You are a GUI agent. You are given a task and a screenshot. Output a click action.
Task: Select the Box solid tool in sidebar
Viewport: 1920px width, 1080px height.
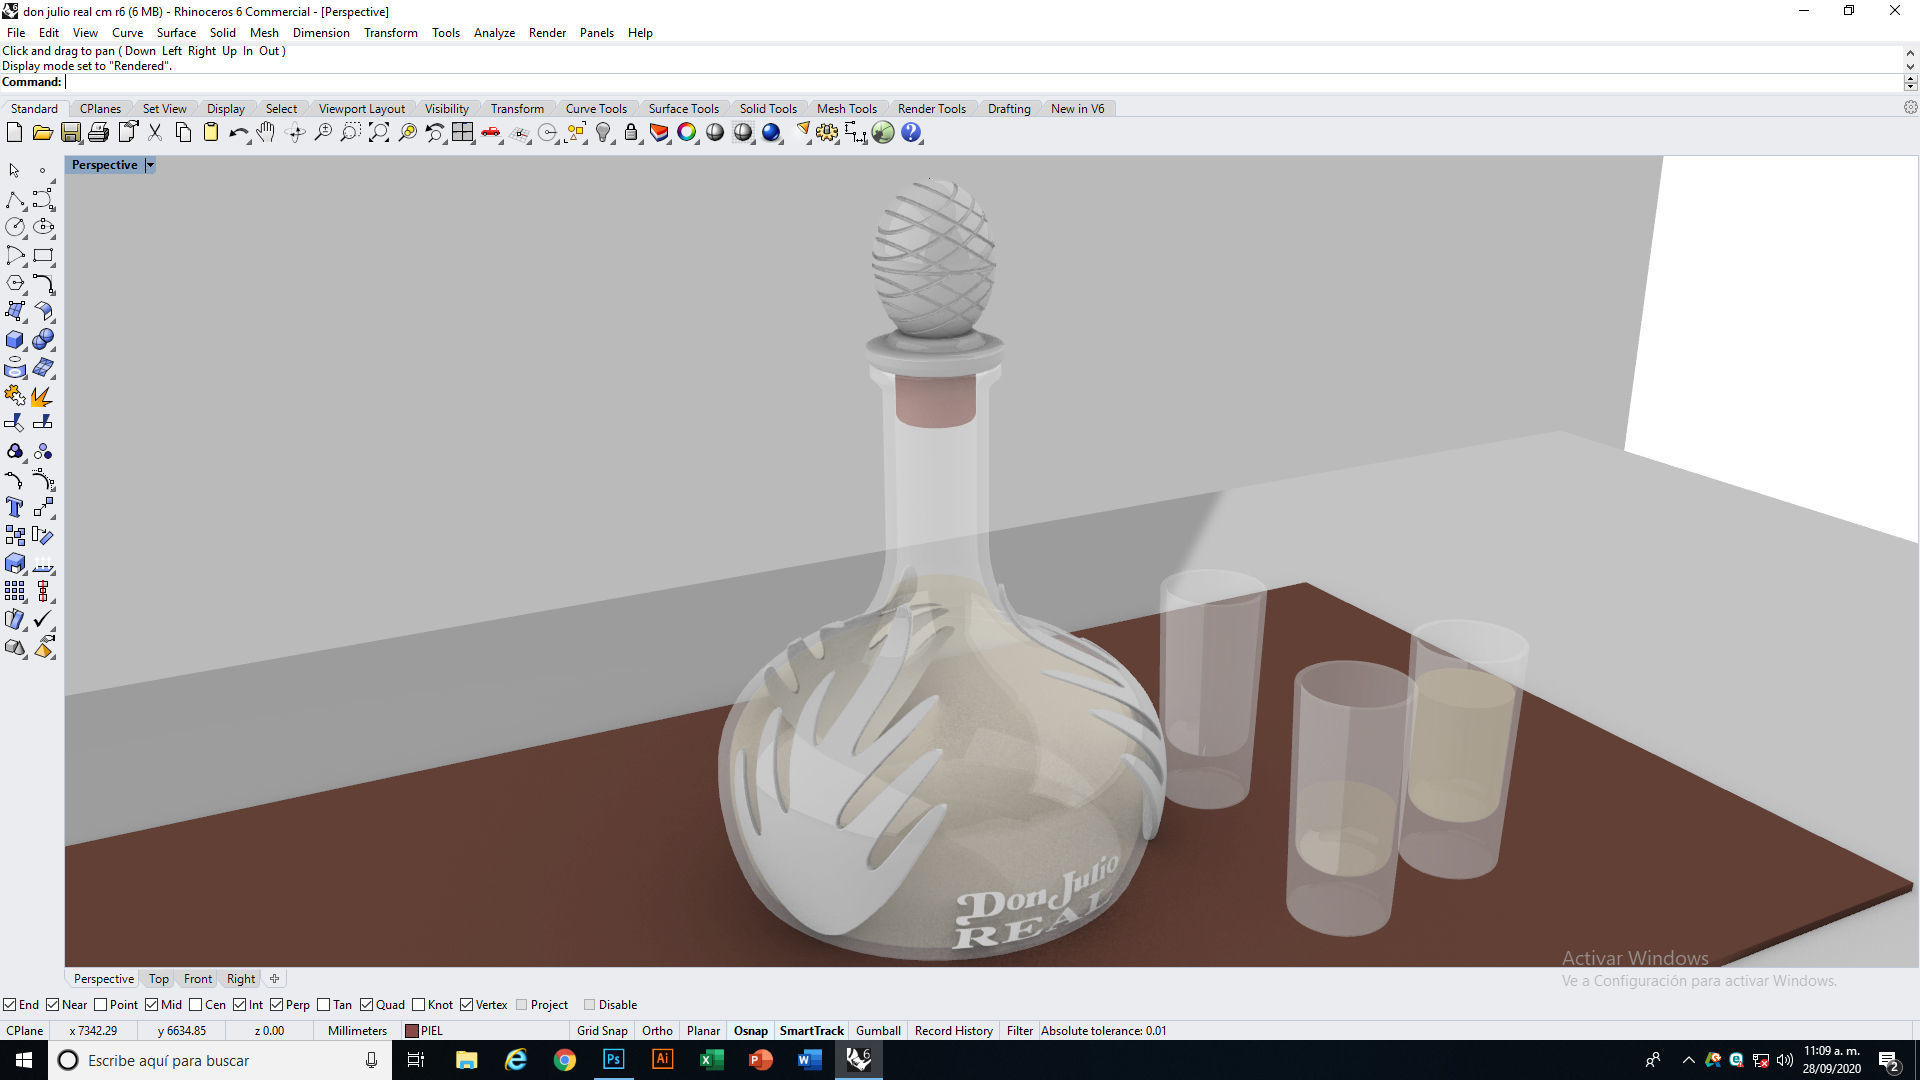pos(15,340)
